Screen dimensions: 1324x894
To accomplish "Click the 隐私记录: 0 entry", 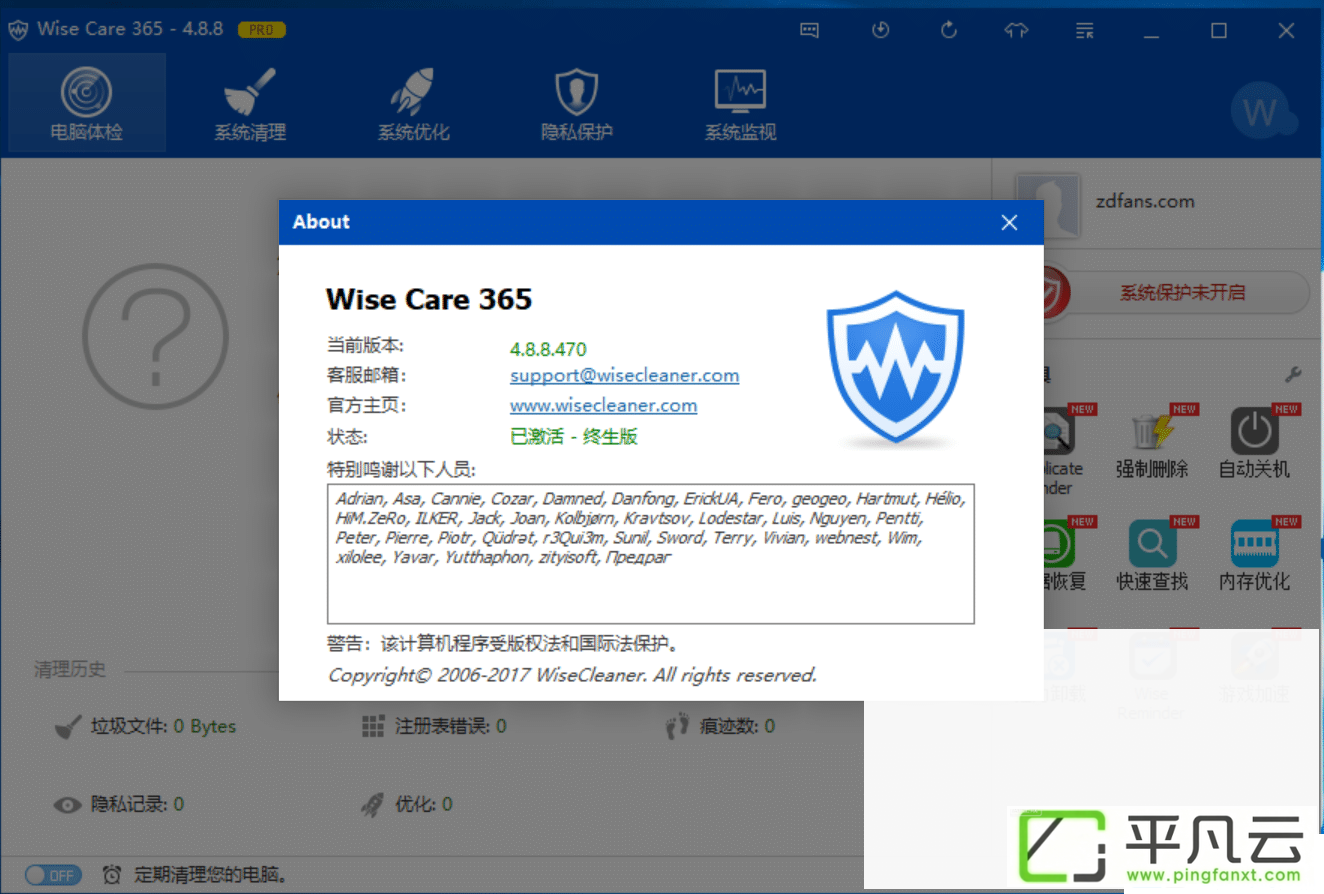I will (137, 804).
